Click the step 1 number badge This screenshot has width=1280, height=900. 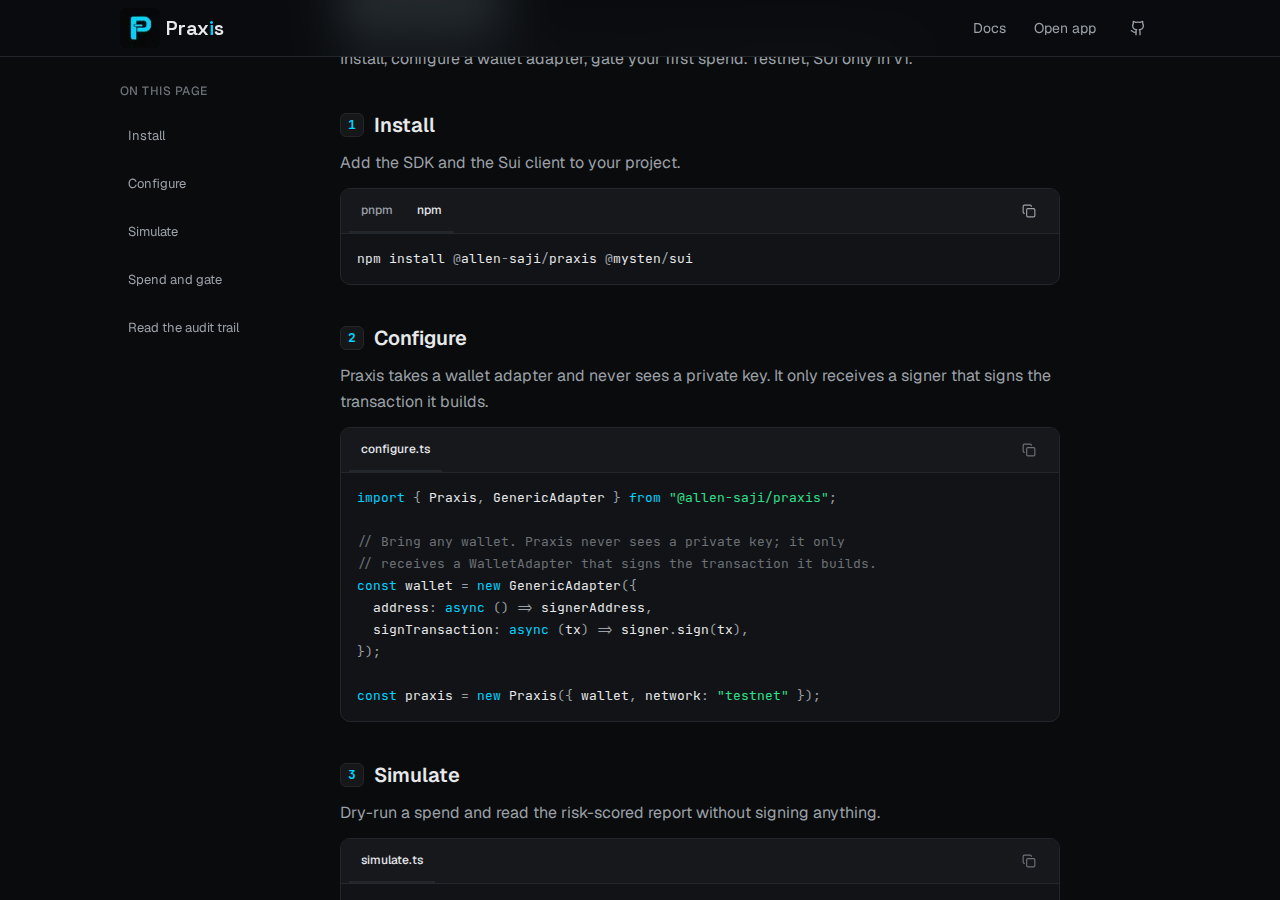pyautogui.click(x=352, y=125)
